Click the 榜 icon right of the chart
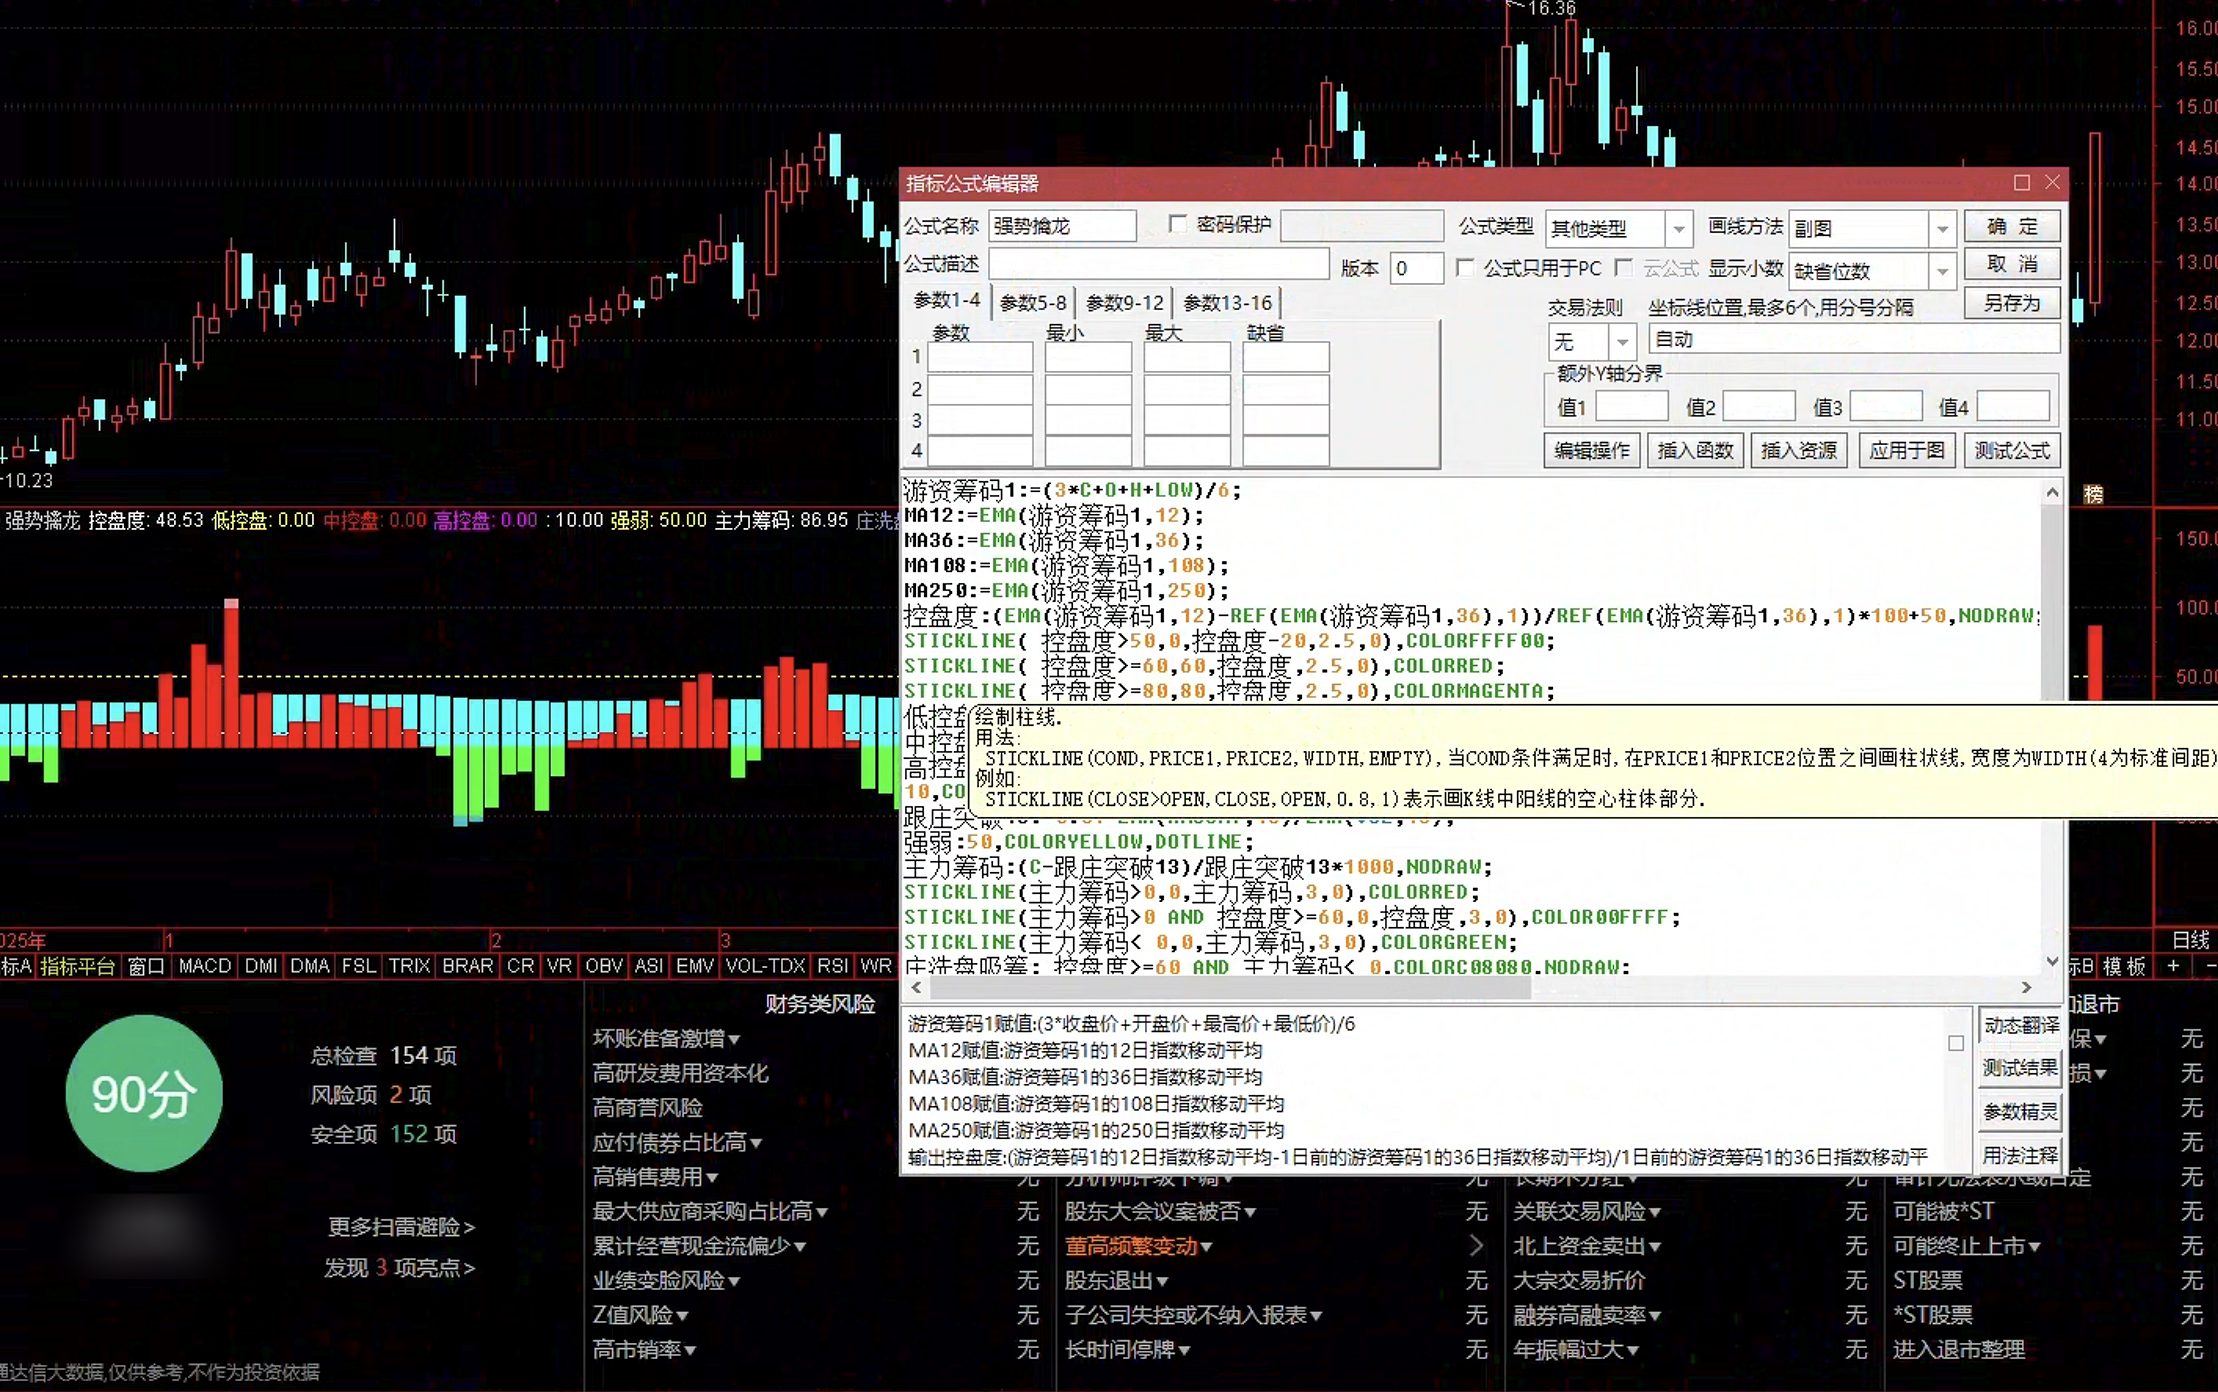 click(x=2093, y=494)
